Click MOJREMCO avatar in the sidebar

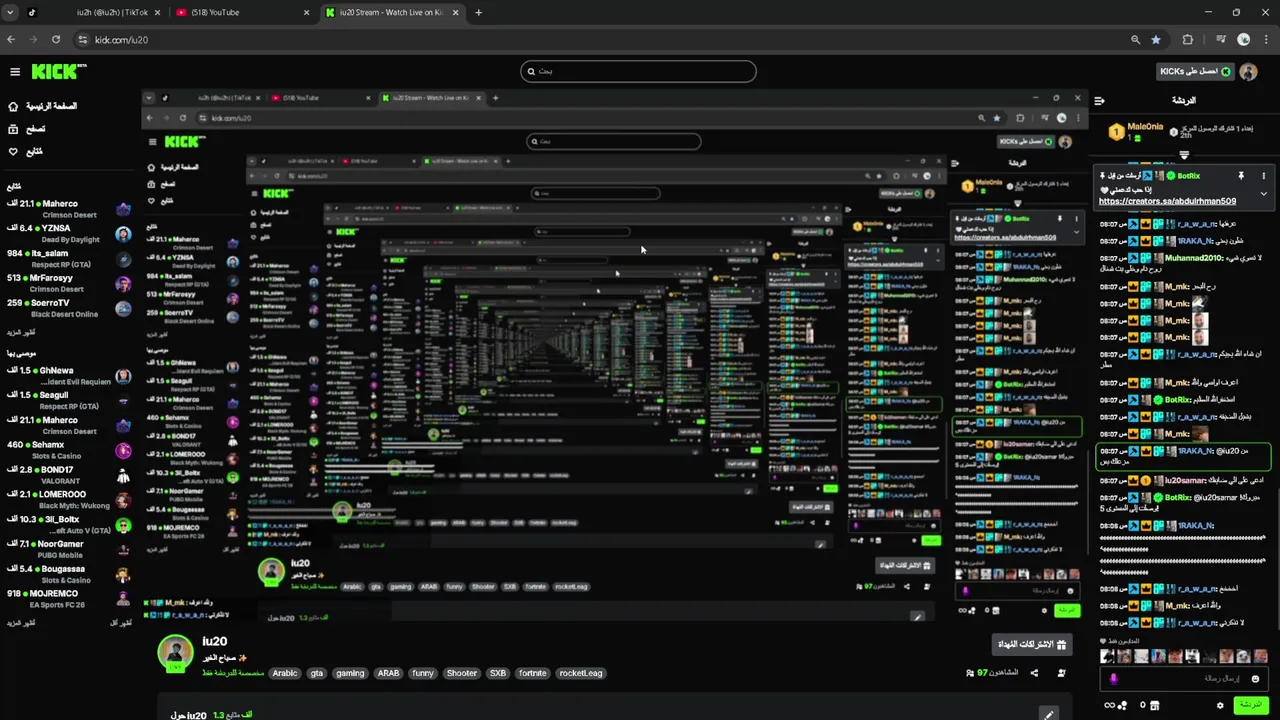click(x=123, y=599)
